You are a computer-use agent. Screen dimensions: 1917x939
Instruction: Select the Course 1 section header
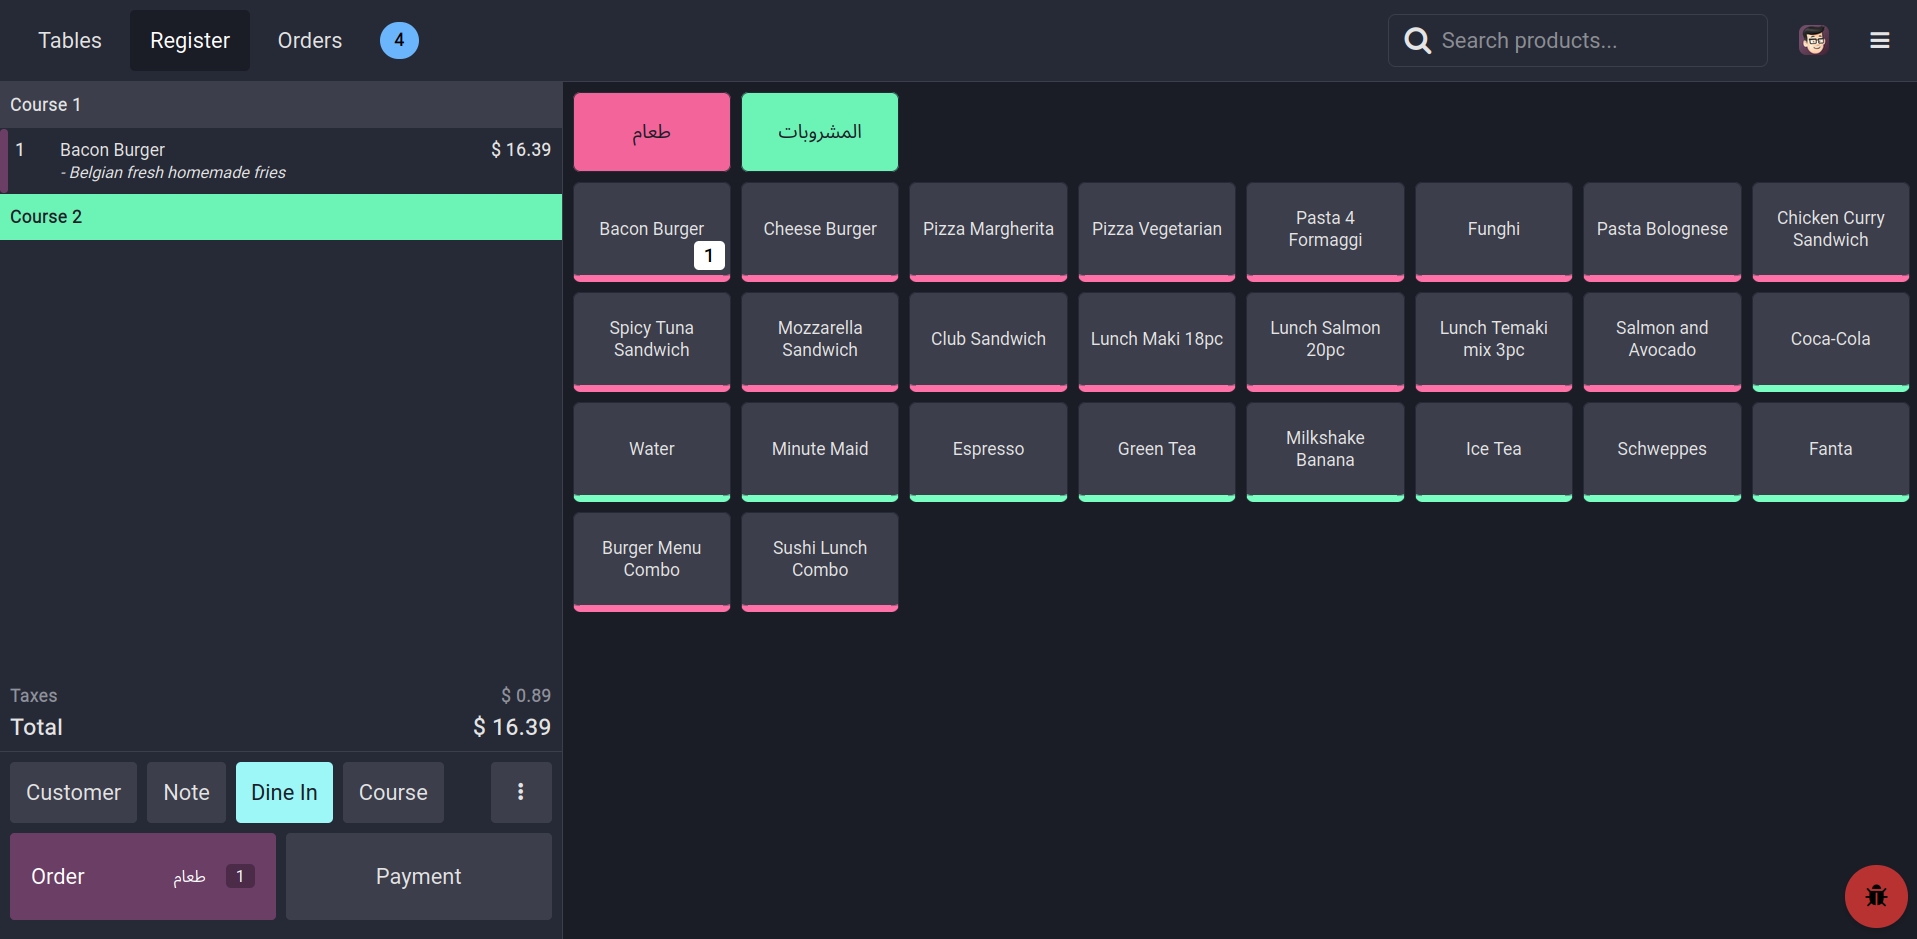281,105
